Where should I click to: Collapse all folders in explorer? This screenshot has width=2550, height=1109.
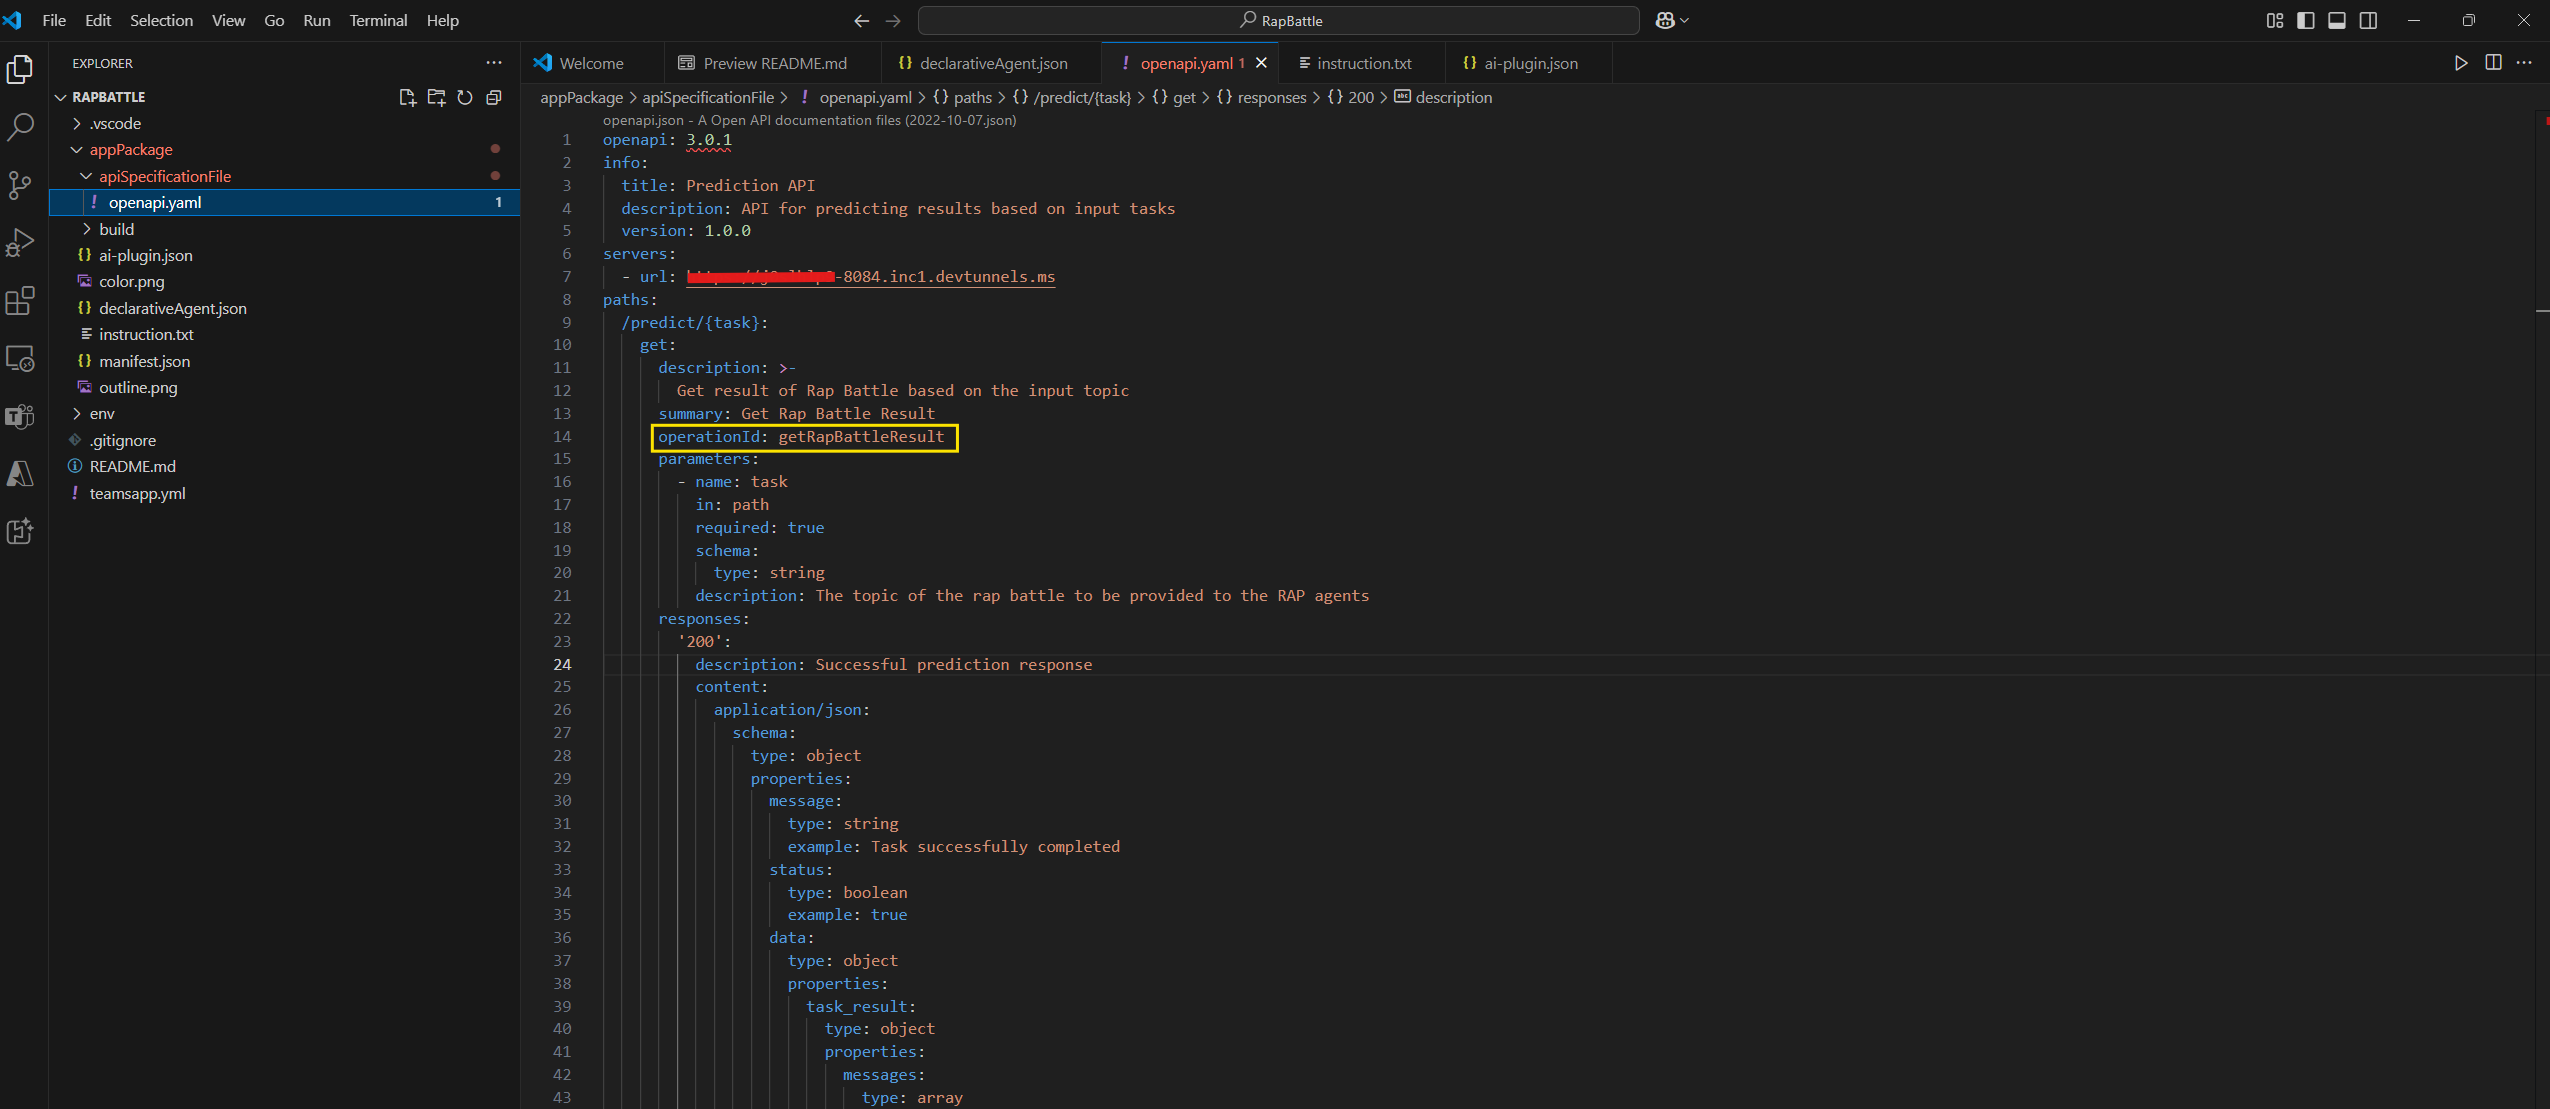pos(493,97)
